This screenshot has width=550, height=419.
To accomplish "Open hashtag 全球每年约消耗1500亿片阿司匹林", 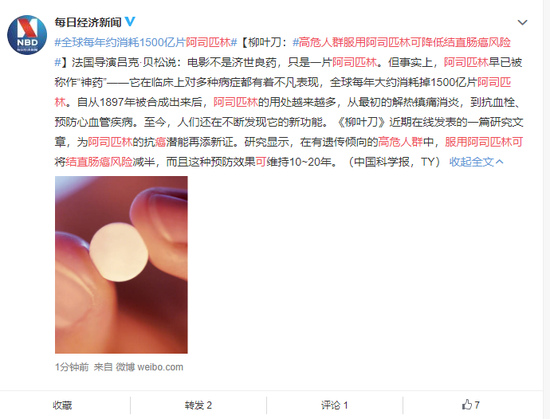I will pos(146,42).
